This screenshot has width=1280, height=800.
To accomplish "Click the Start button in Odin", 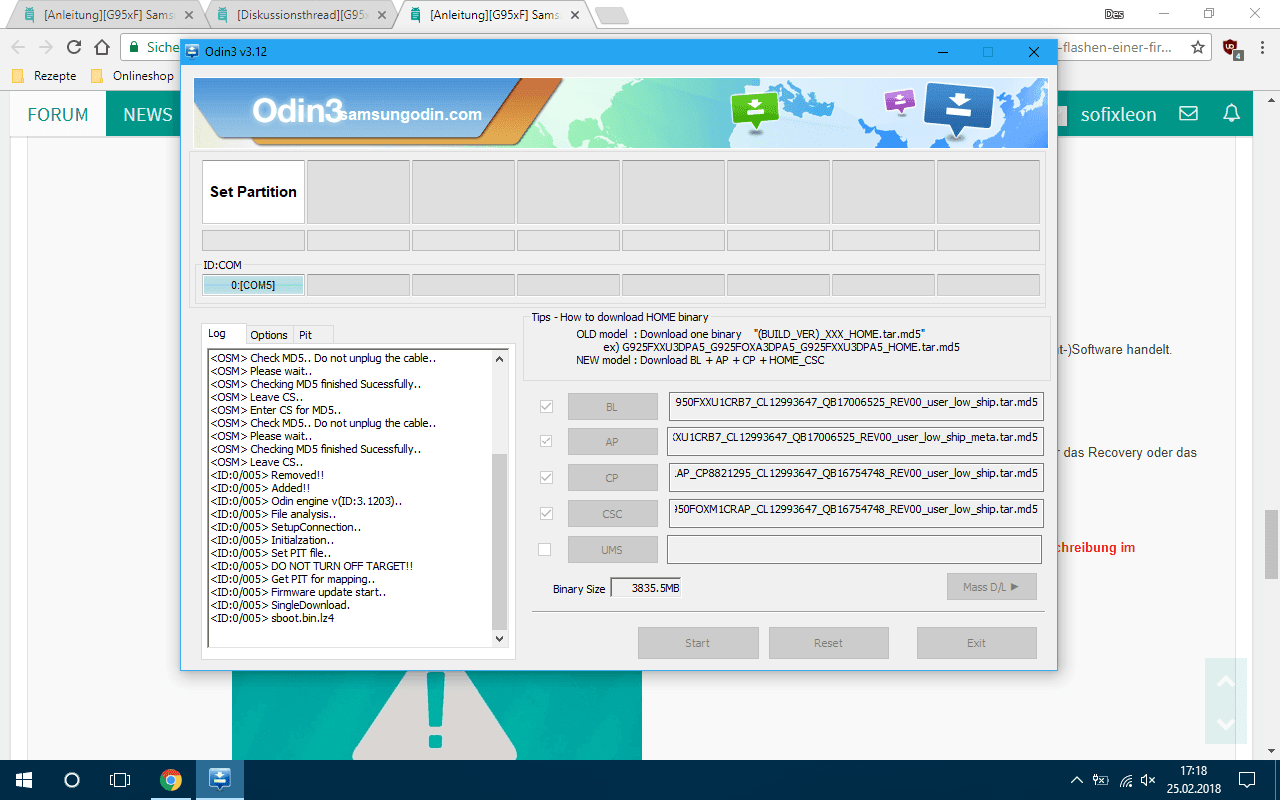I will coord(698,643).
